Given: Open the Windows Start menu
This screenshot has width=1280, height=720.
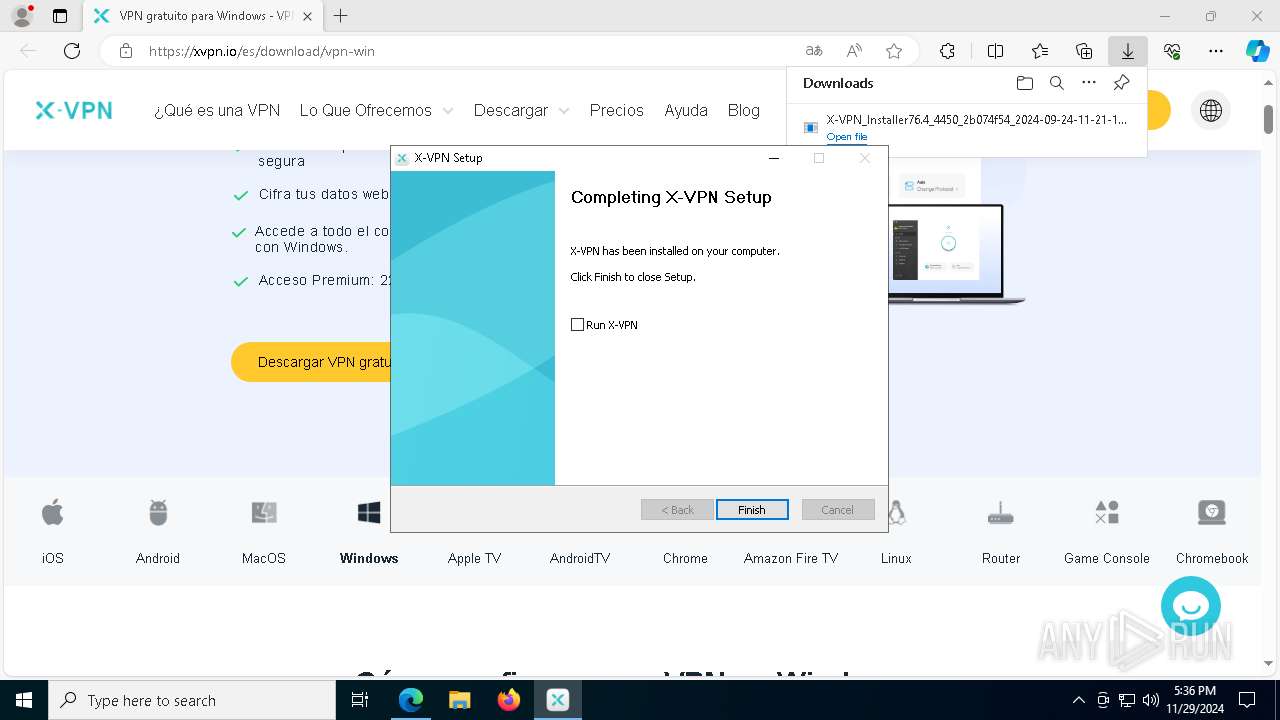Looking at the screenshot, I should (x=24, y=700).
